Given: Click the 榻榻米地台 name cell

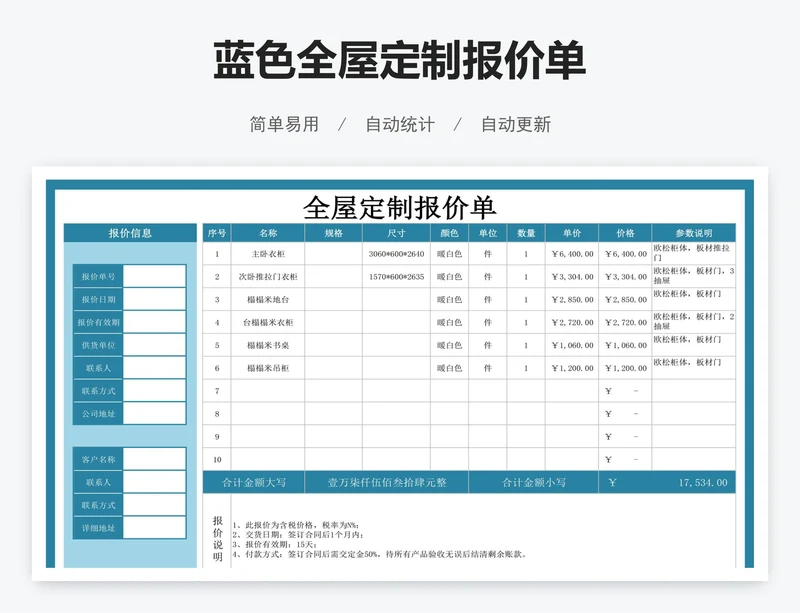Looking at the screenshot, I should (268, 300).
